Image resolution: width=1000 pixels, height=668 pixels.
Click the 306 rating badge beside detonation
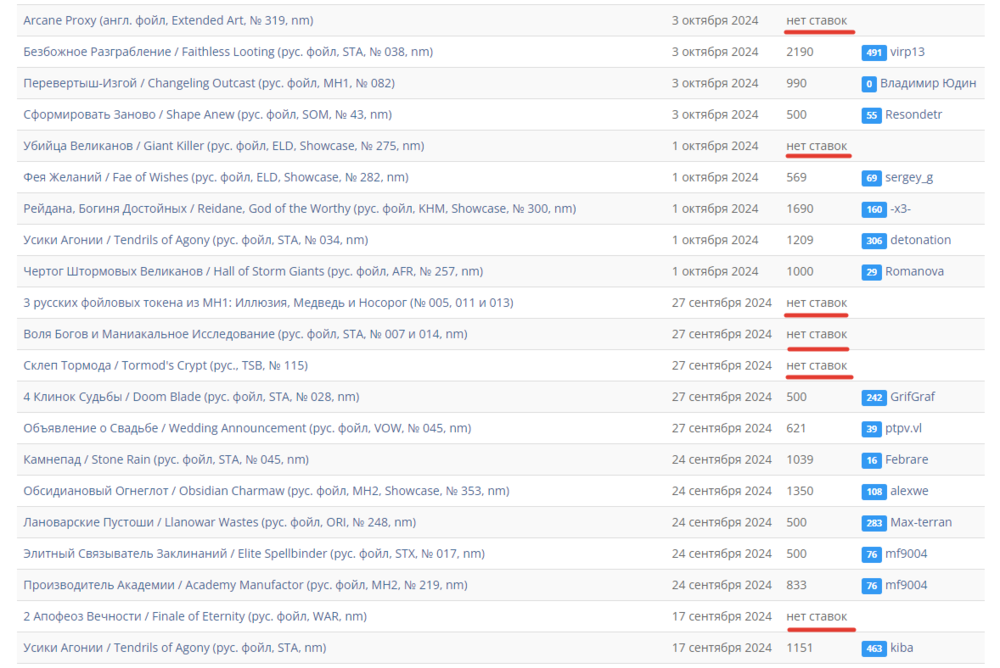coord(873,241)
